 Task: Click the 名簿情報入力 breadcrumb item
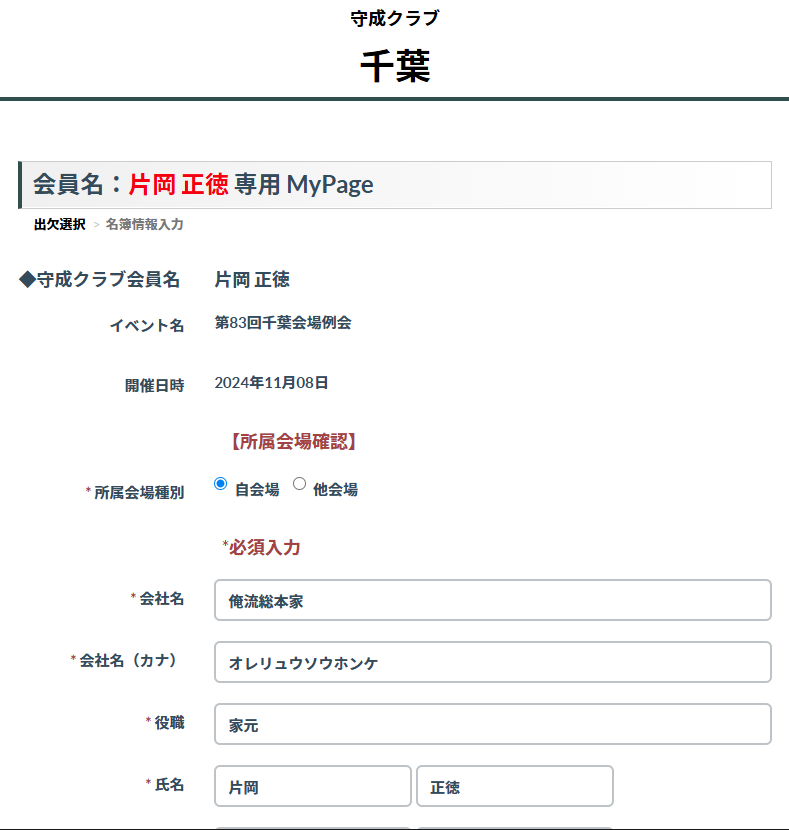click(144, 224)
